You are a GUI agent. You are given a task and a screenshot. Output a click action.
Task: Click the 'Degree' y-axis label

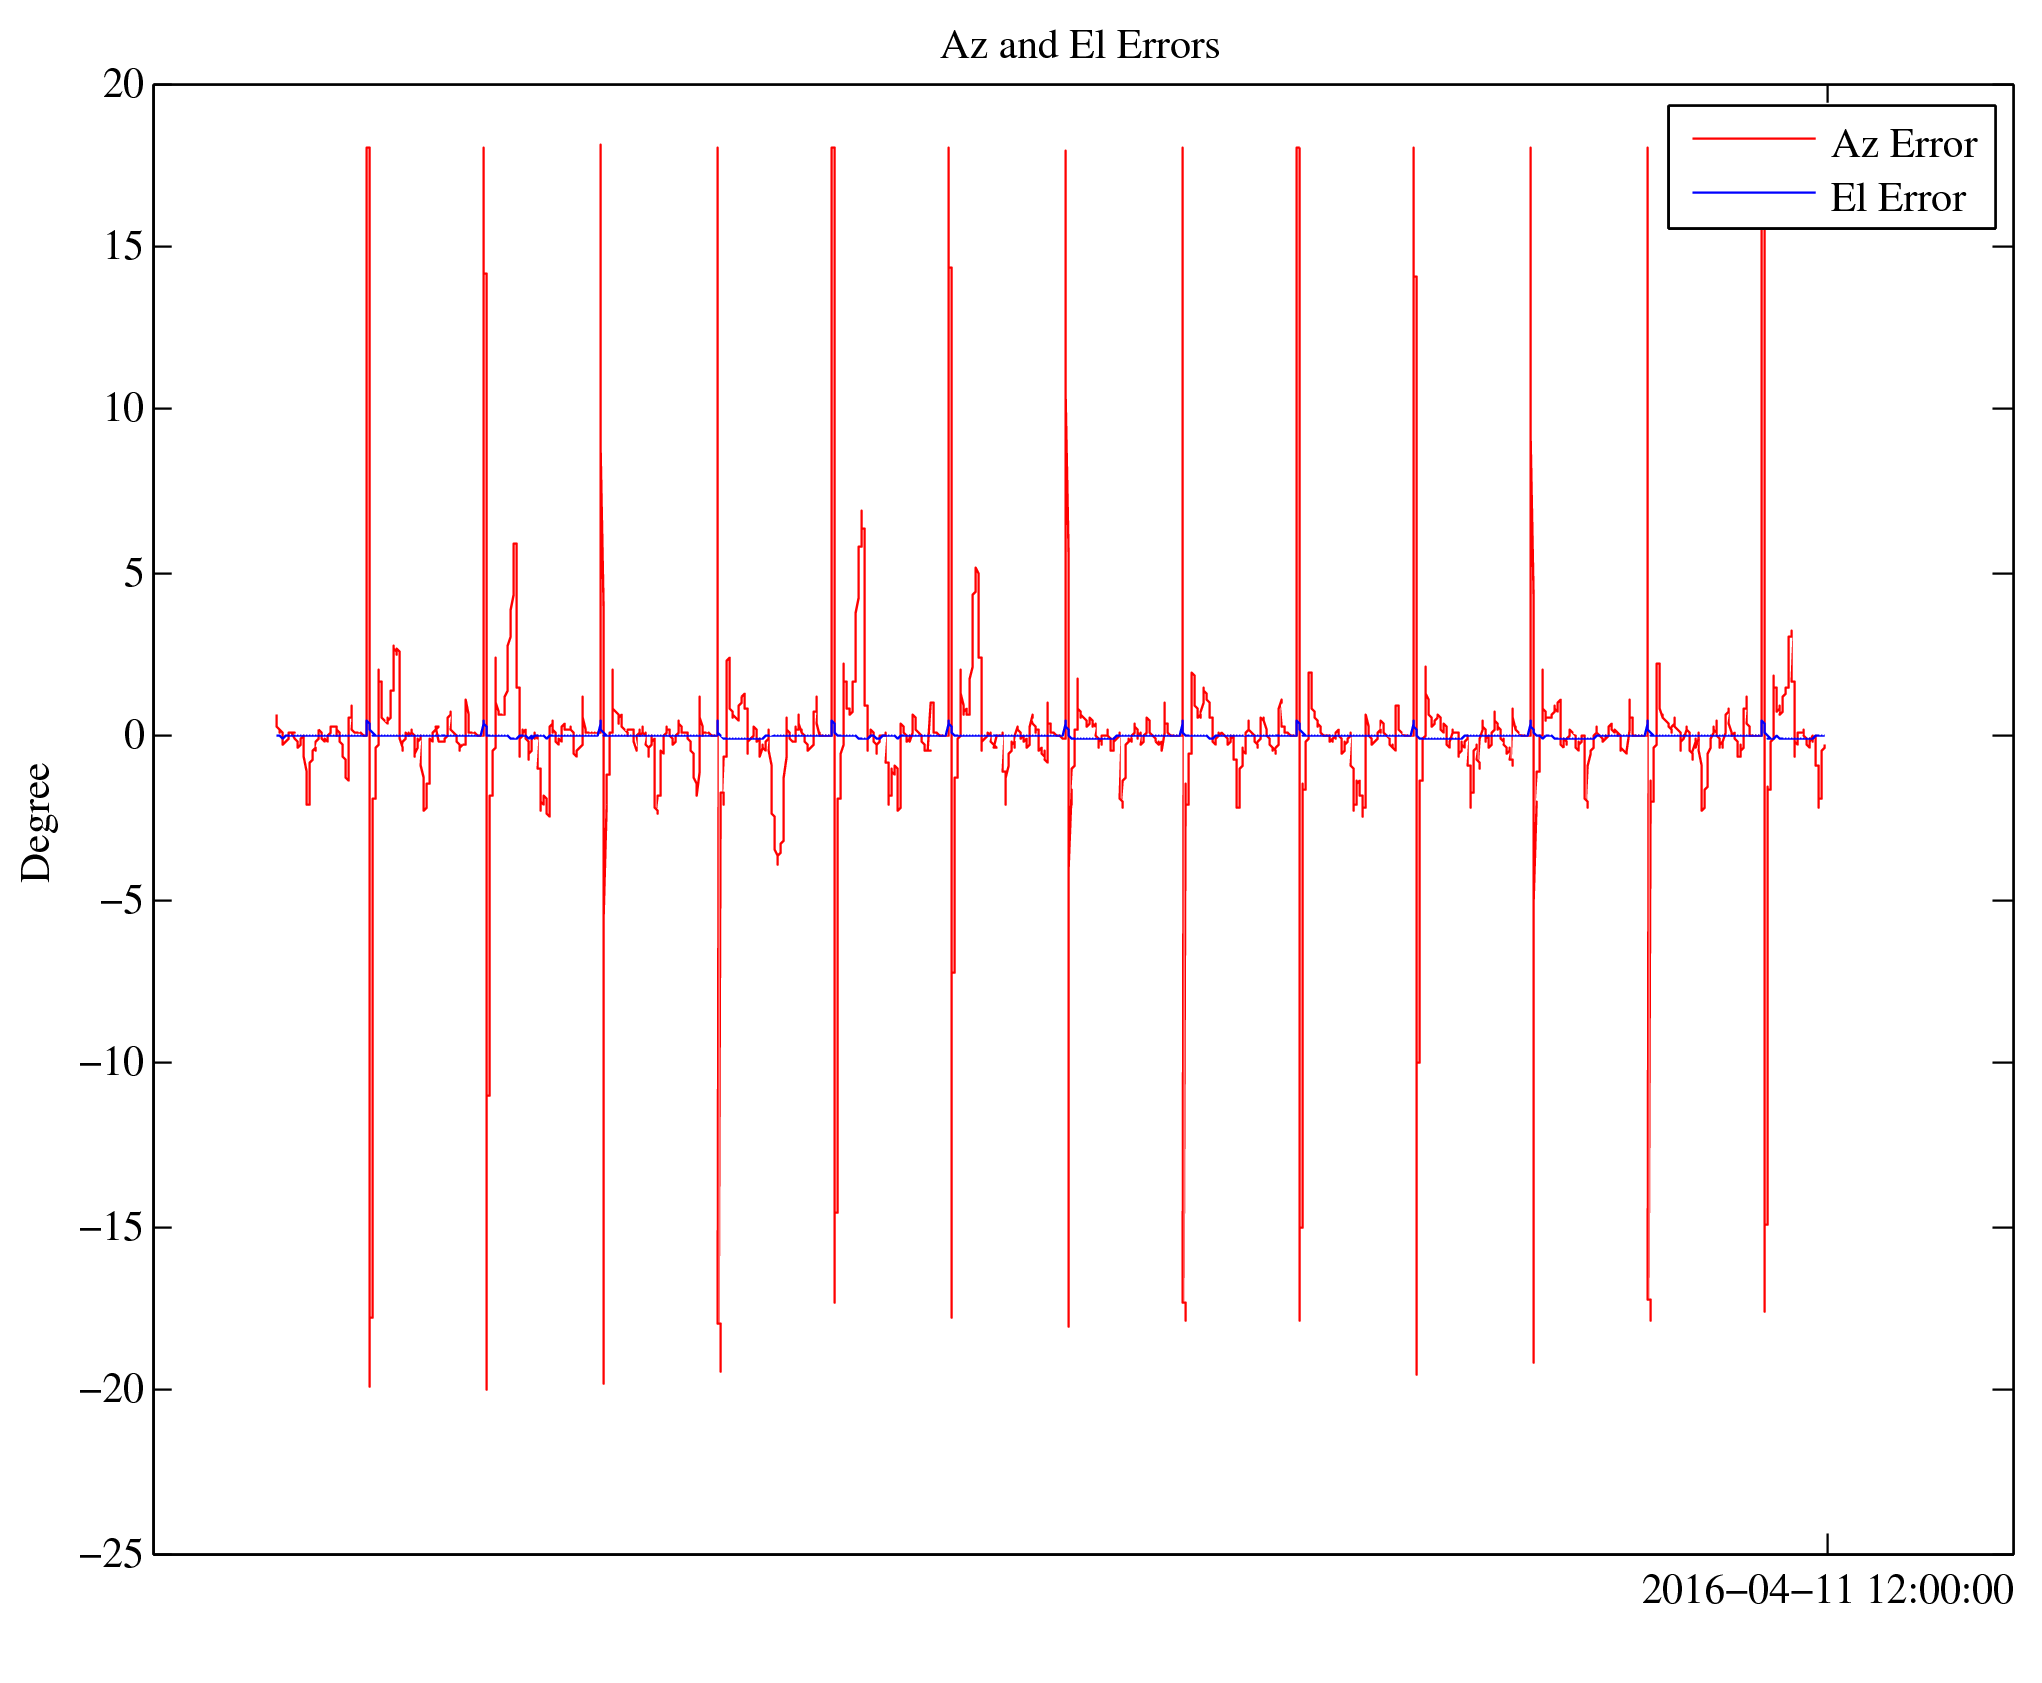pos(37,822)
